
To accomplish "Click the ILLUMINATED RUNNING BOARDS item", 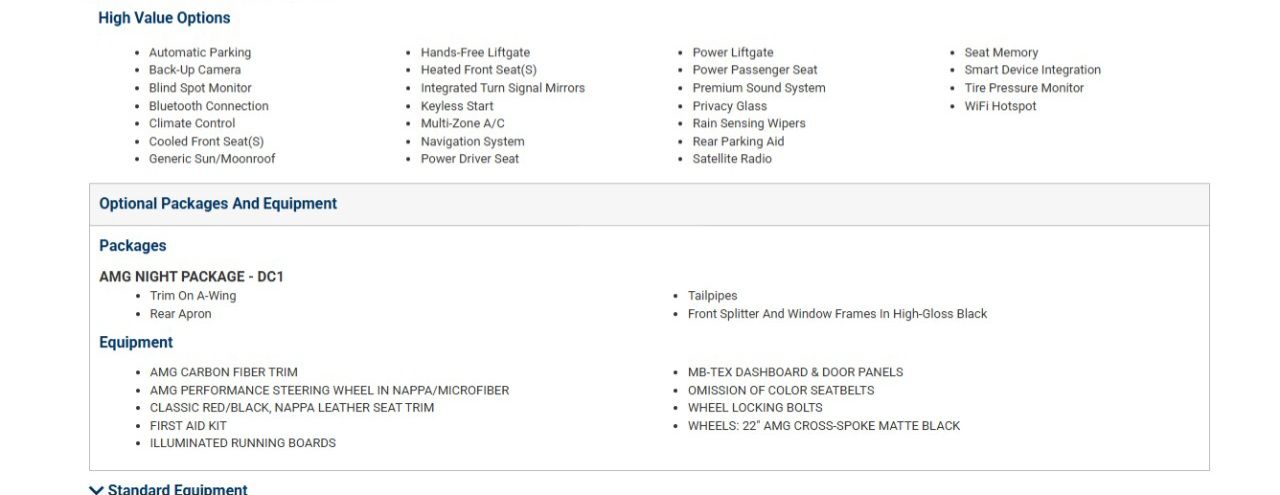I will [x=243, y=443].
